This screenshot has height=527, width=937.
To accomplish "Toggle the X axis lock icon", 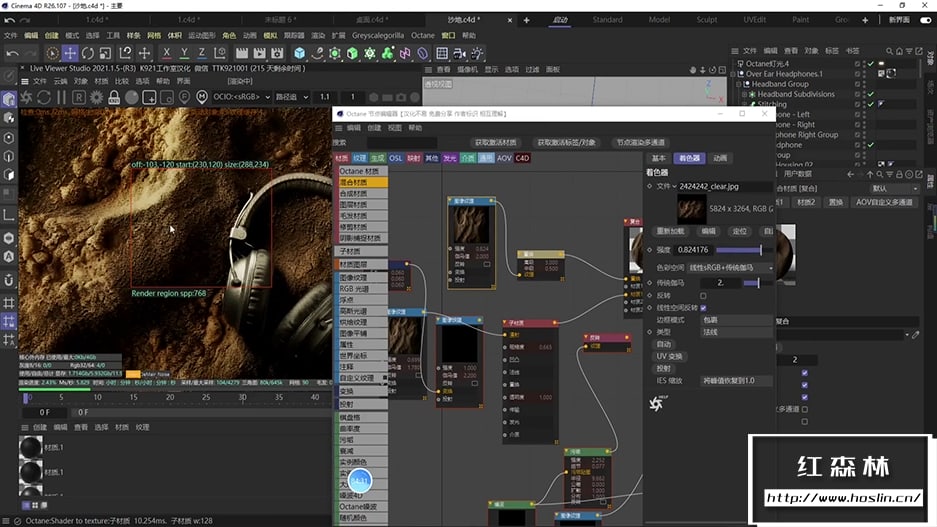I will [x=166, y=53].
